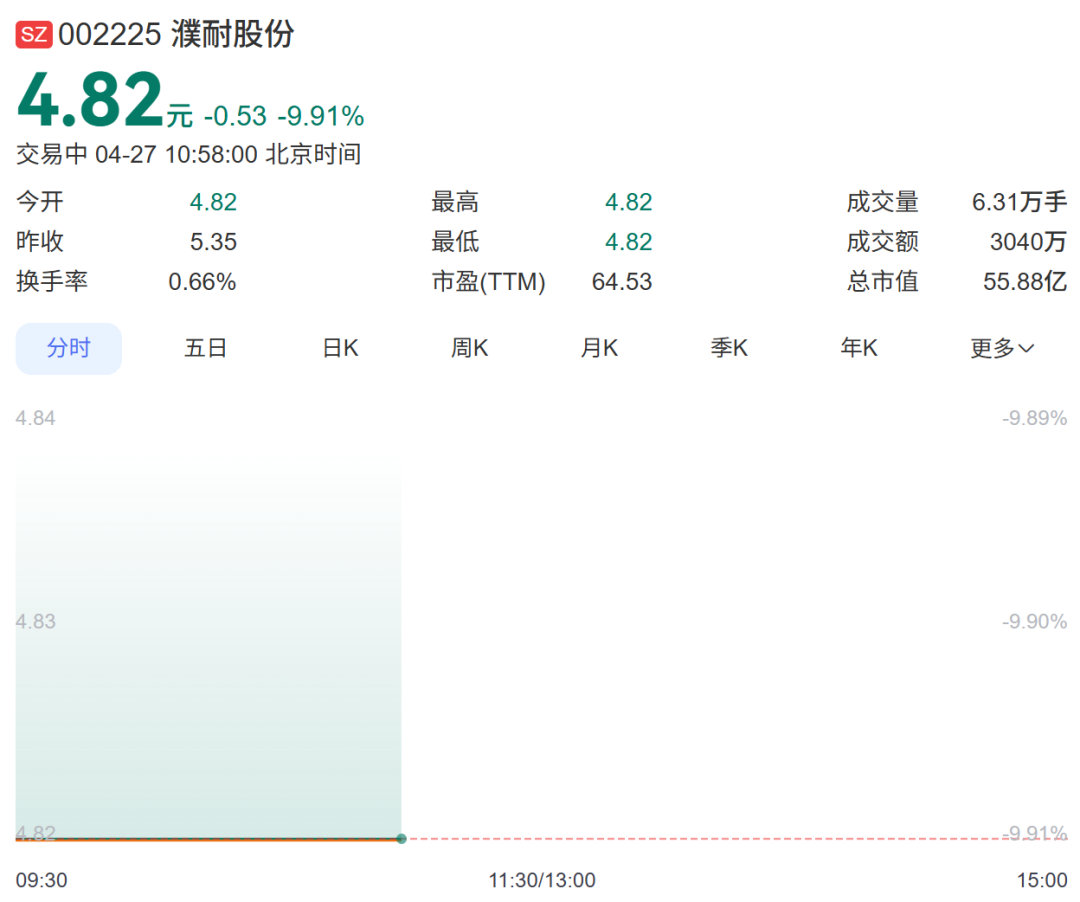The image size is (1080, 902).
Task: Open the 日K daily candlestick tab
Action: click(x=340, y=348)
